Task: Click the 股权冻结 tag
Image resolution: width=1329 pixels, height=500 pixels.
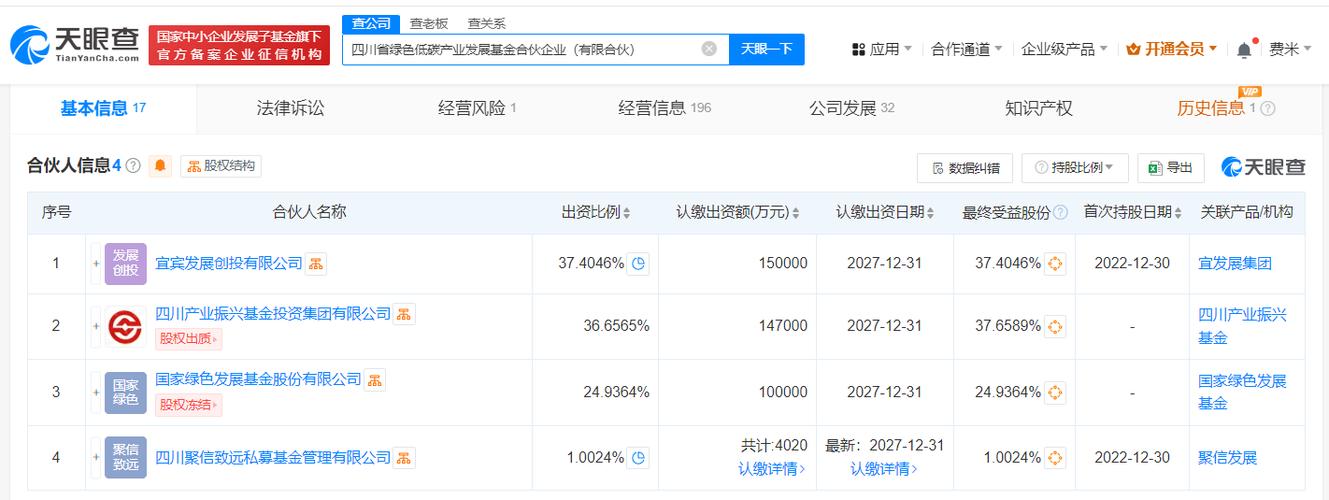Action: pyautogui.click(x=188, y=405)
